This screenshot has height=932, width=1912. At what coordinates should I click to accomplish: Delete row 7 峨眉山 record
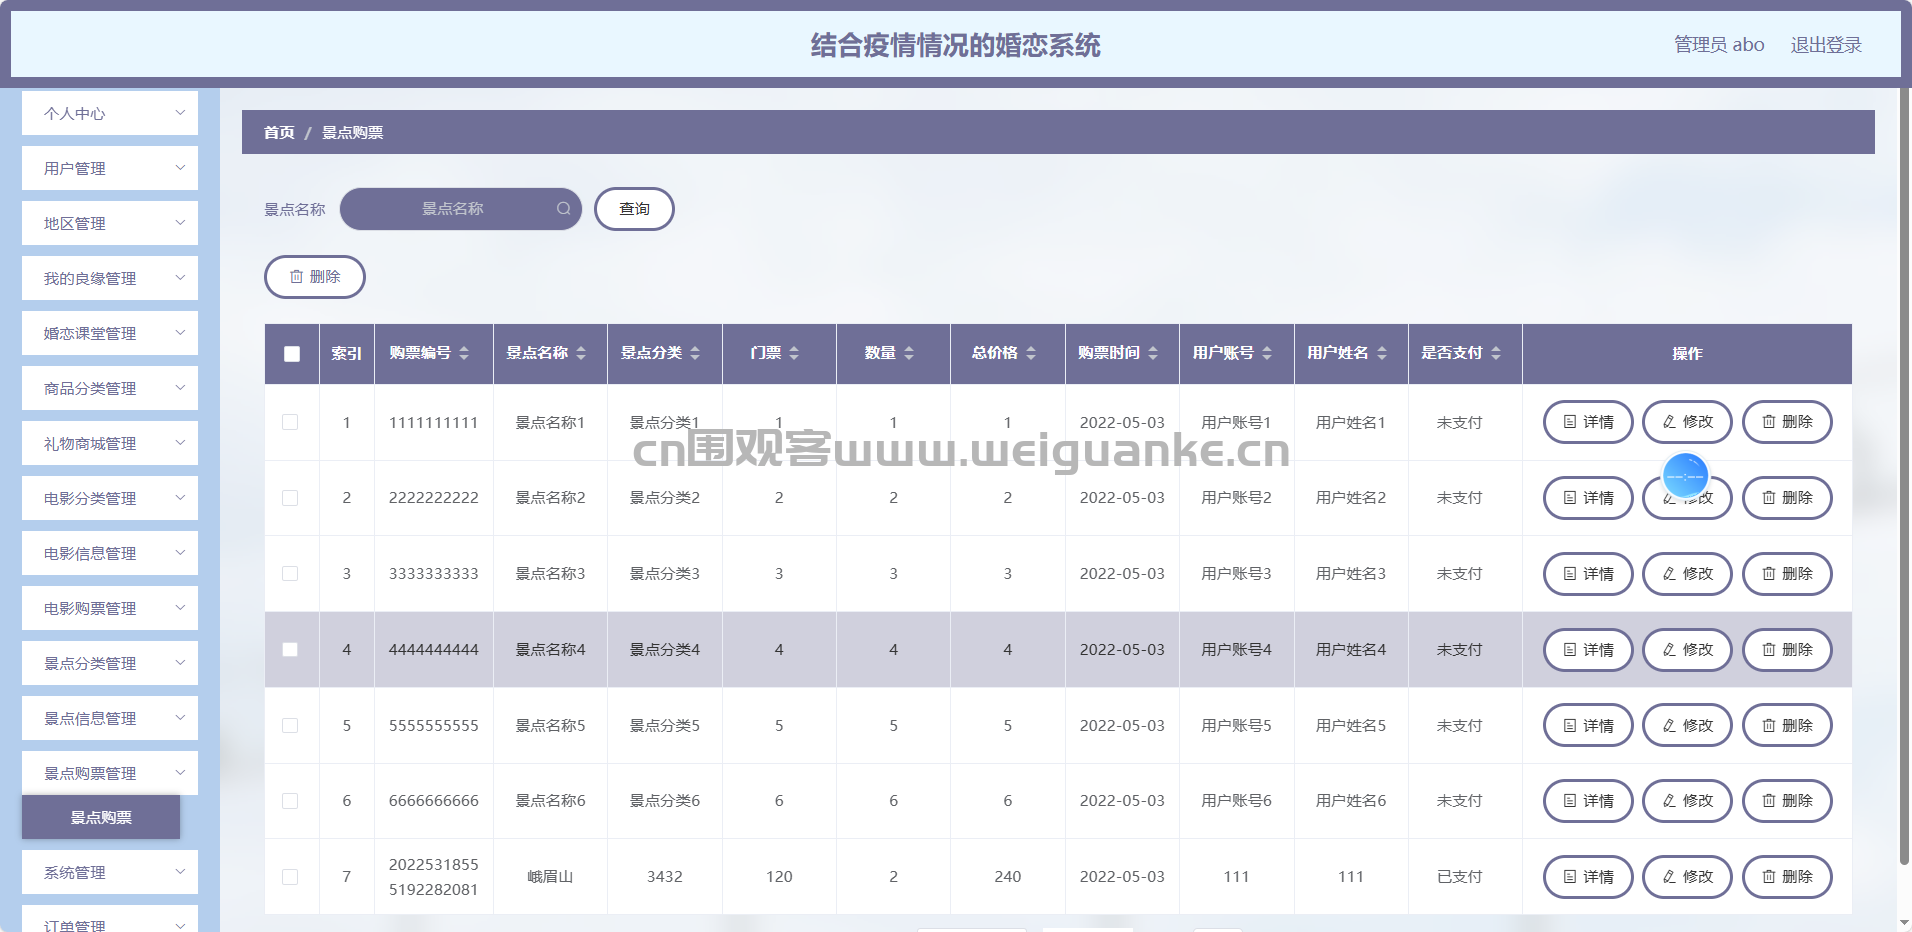tap(1787, 877)
